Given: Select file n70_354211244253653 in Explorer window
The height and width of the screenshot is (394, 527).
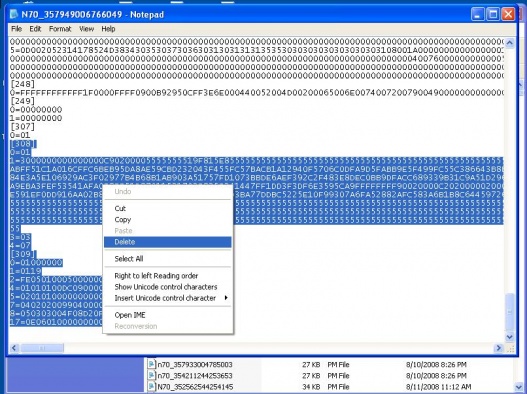Looking at the screenshot, I should 195,376.
